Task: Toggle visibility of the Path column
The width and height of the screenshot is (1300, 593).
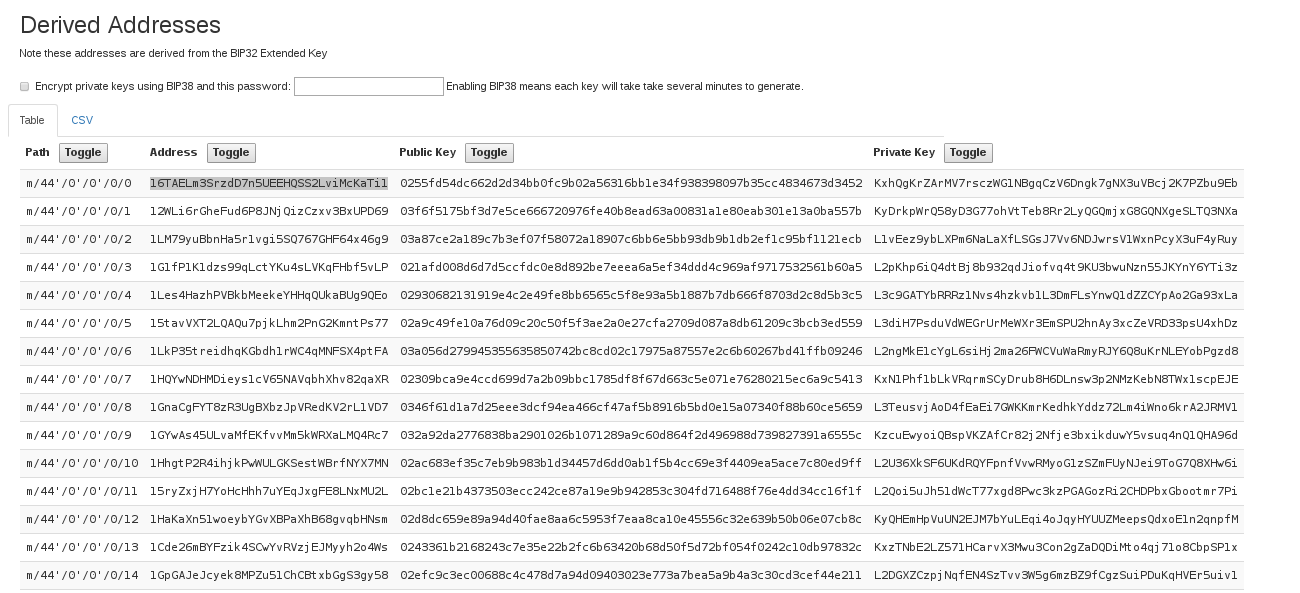Action: (x=83, y=152)
